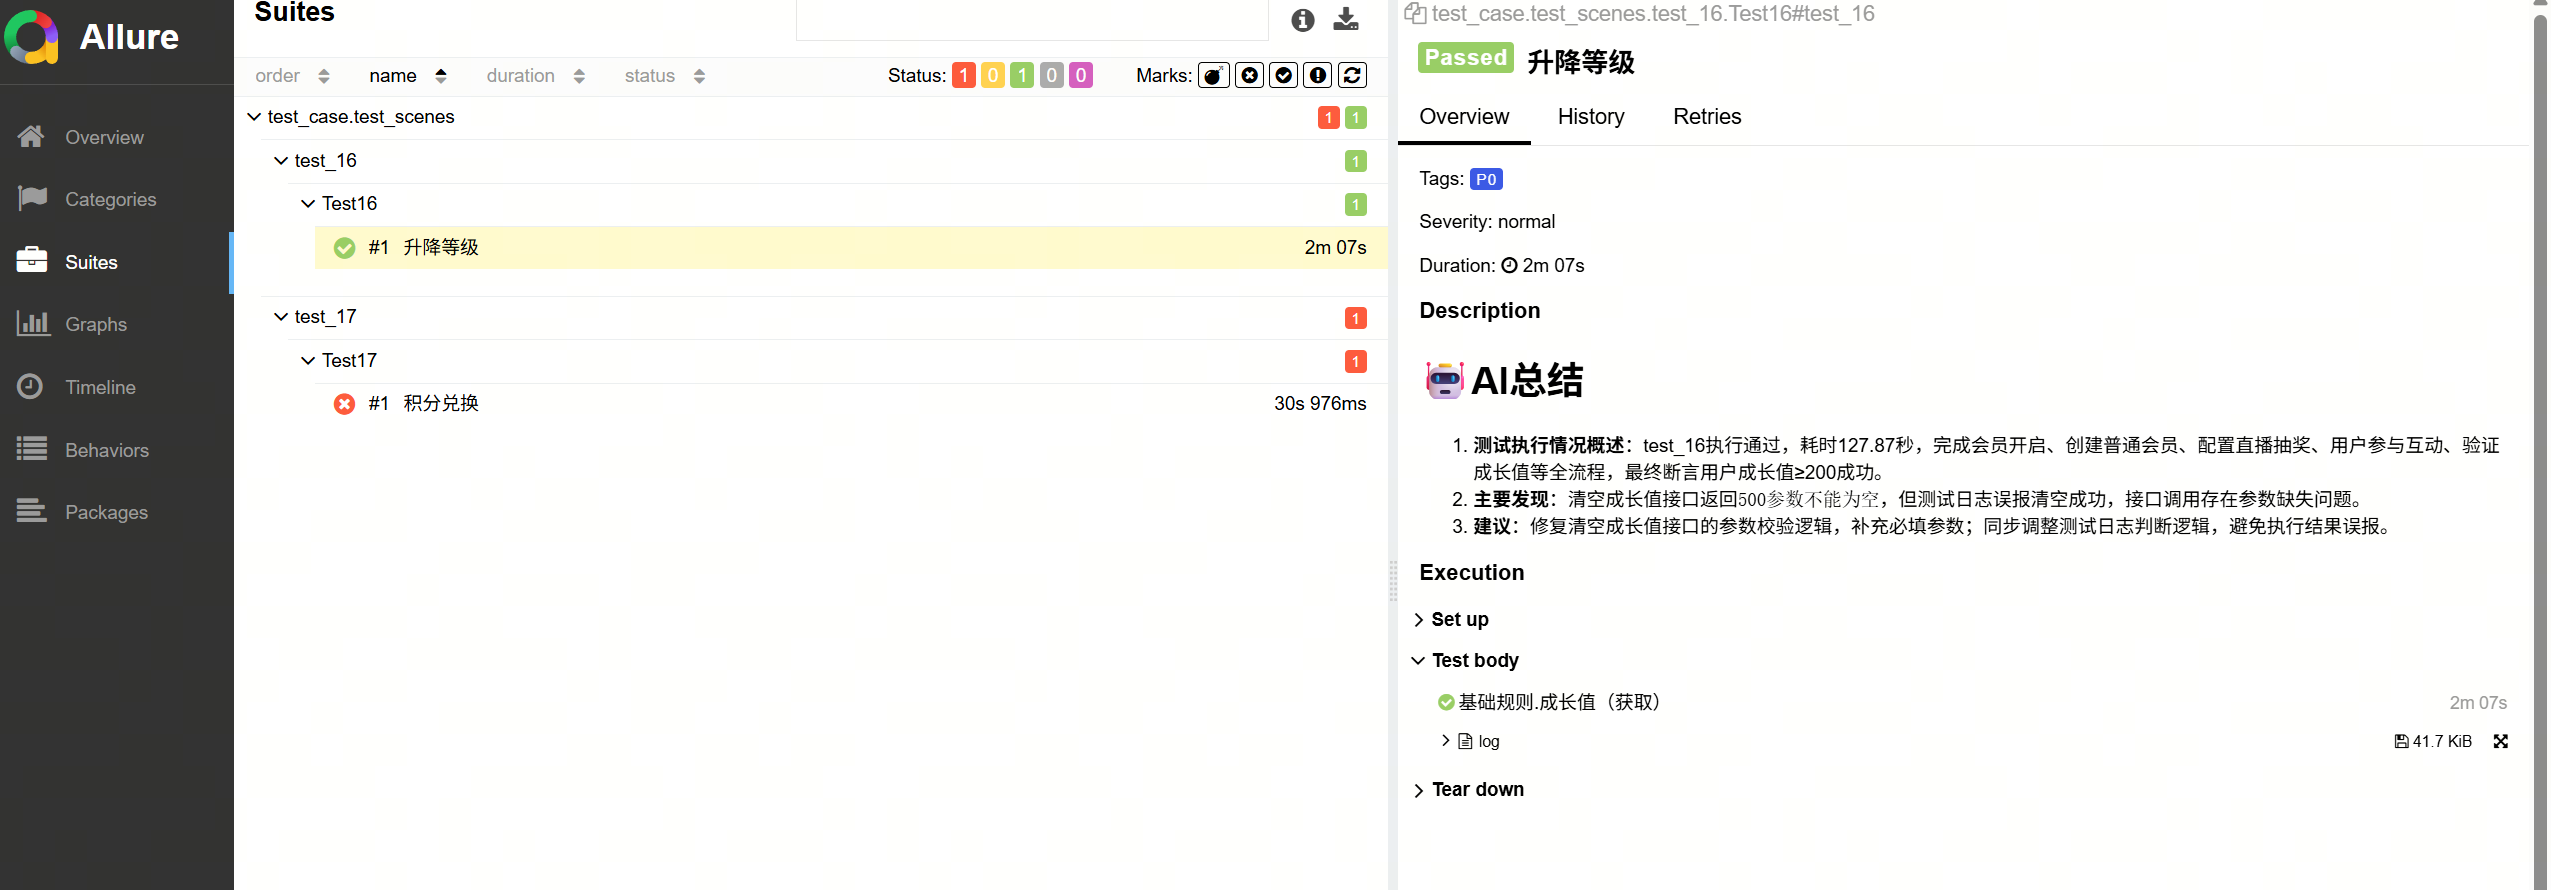Open Packages view in sidebar
Viewport: 2551px width, 890px height.
(x=106, y=512)
